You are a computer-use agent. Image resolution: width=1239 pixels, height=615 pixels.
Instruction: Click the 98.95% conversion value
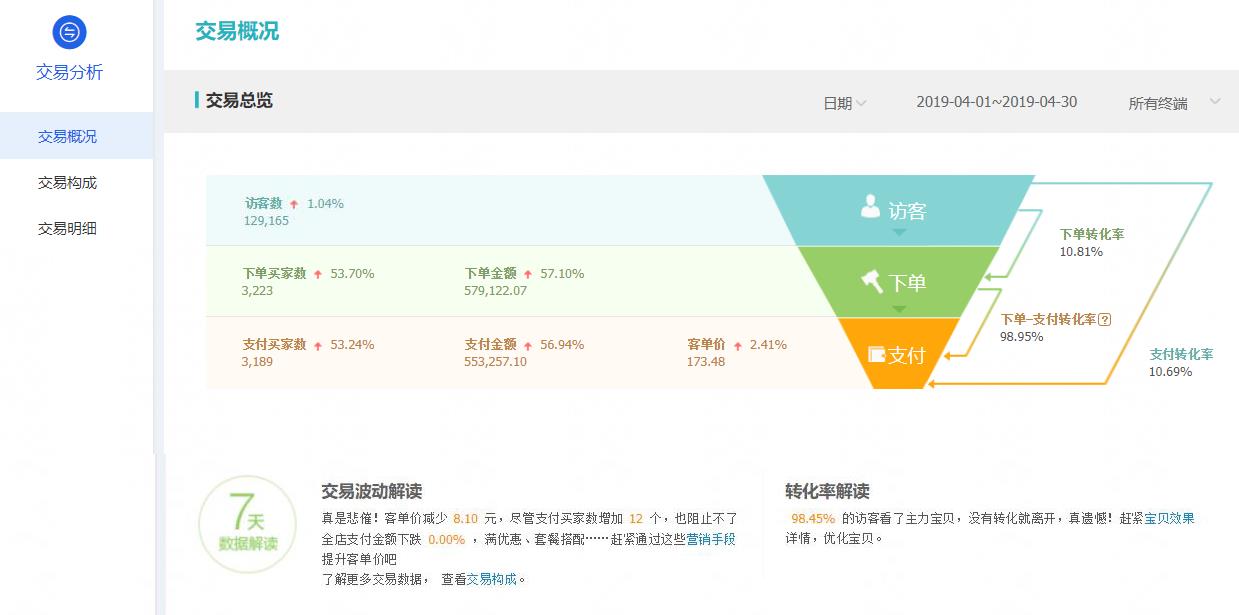1022,337
